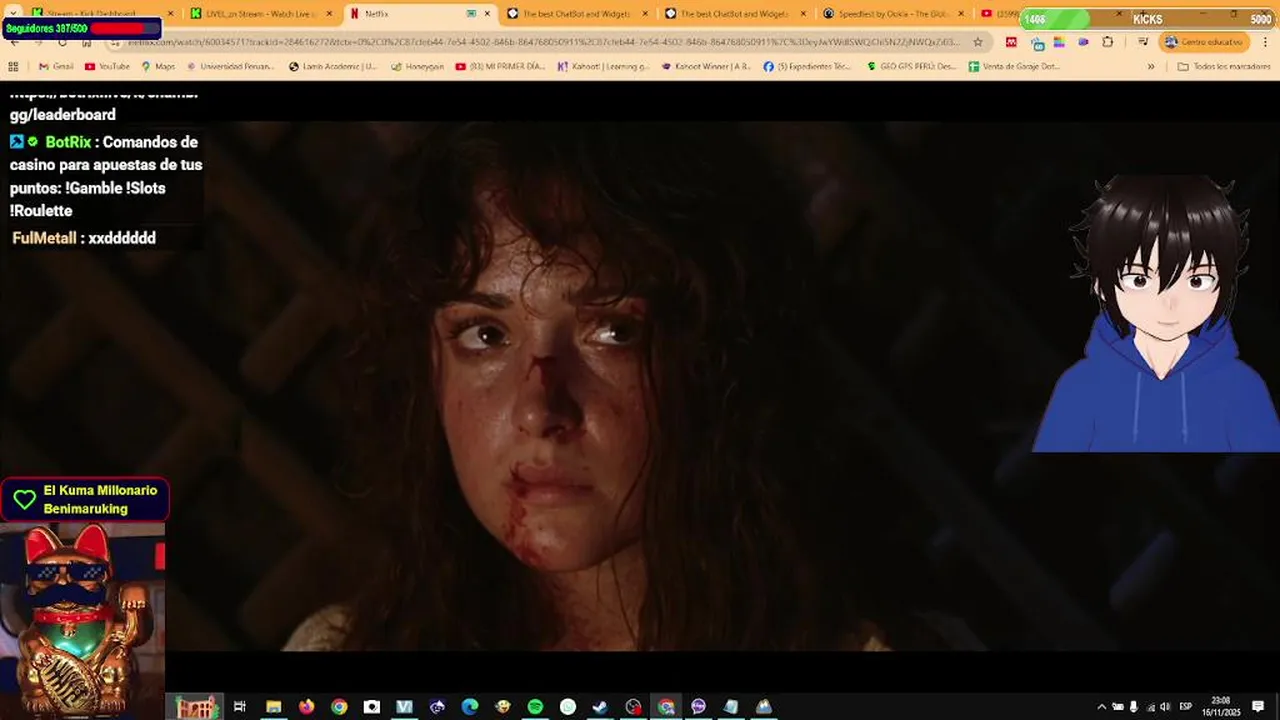Open the active Chrome window on taskbar
The width and height of the screenshot is (1280, 720).
pos(666,707)
